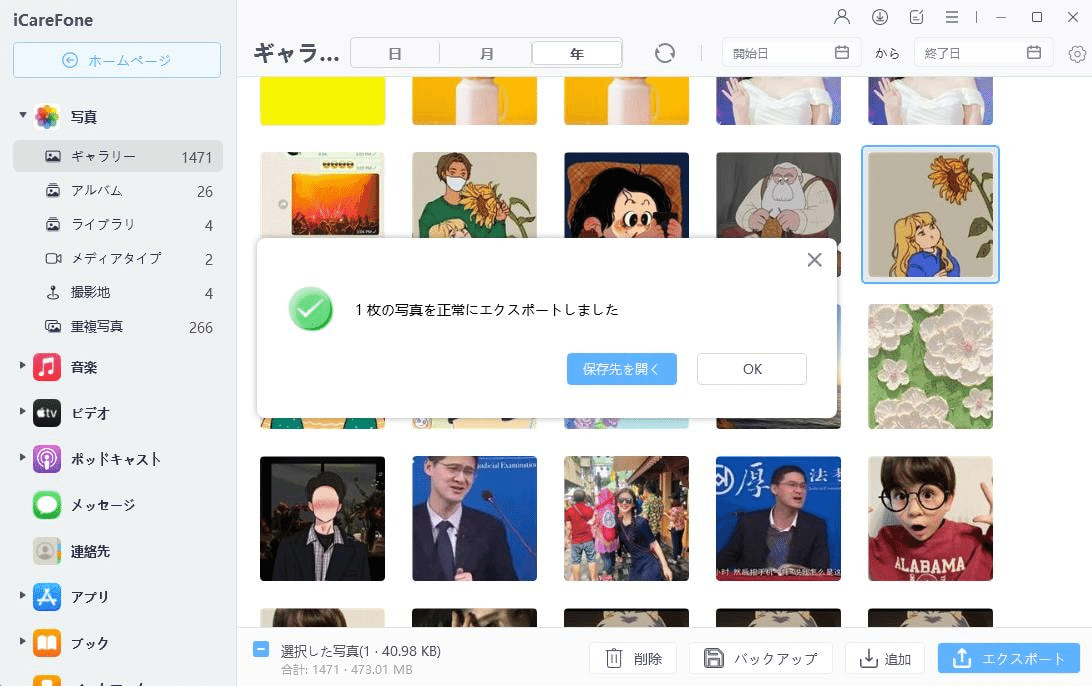Screen dimensions: 1092x686
Task: Open the end date calendar icon
Action: [x=1034, y=52]
